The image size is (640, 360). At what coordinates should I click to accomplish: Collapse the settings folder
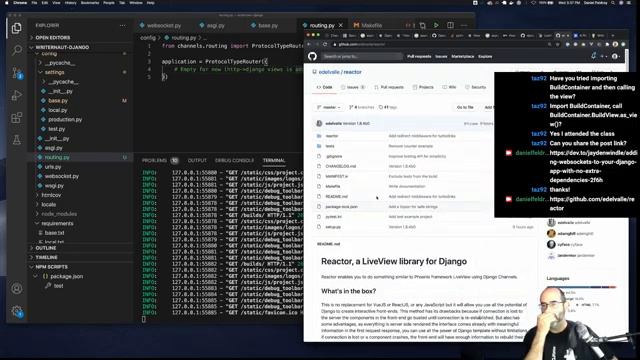54,72
